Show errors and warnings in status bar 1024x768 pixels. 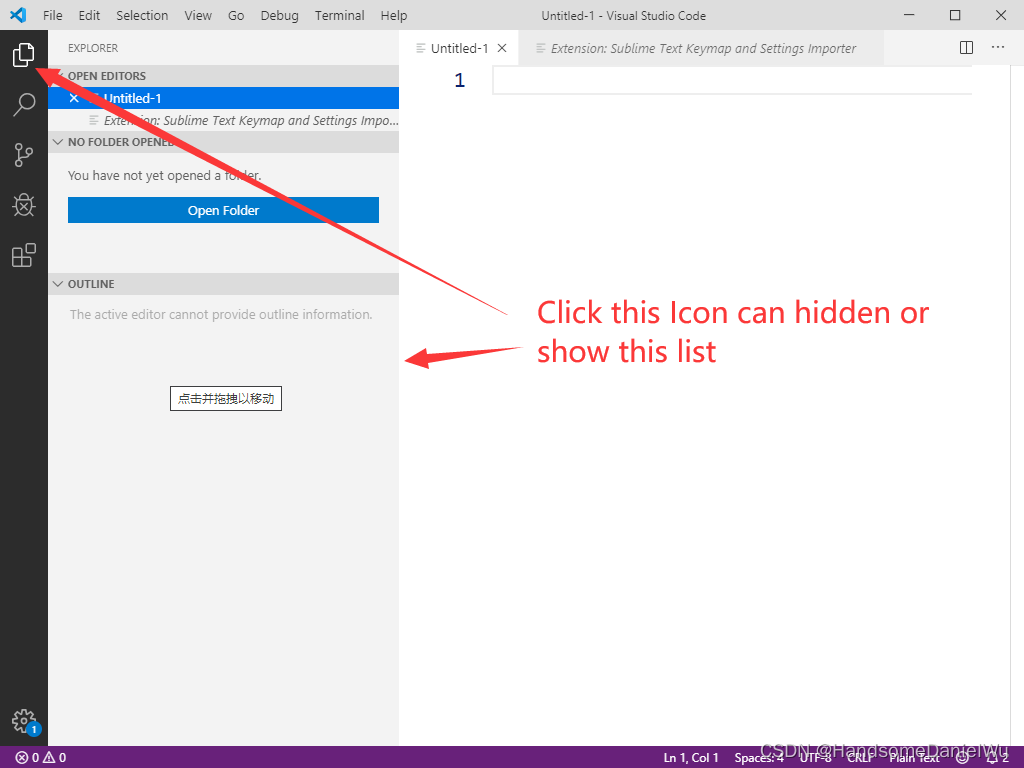pos(40,758)
